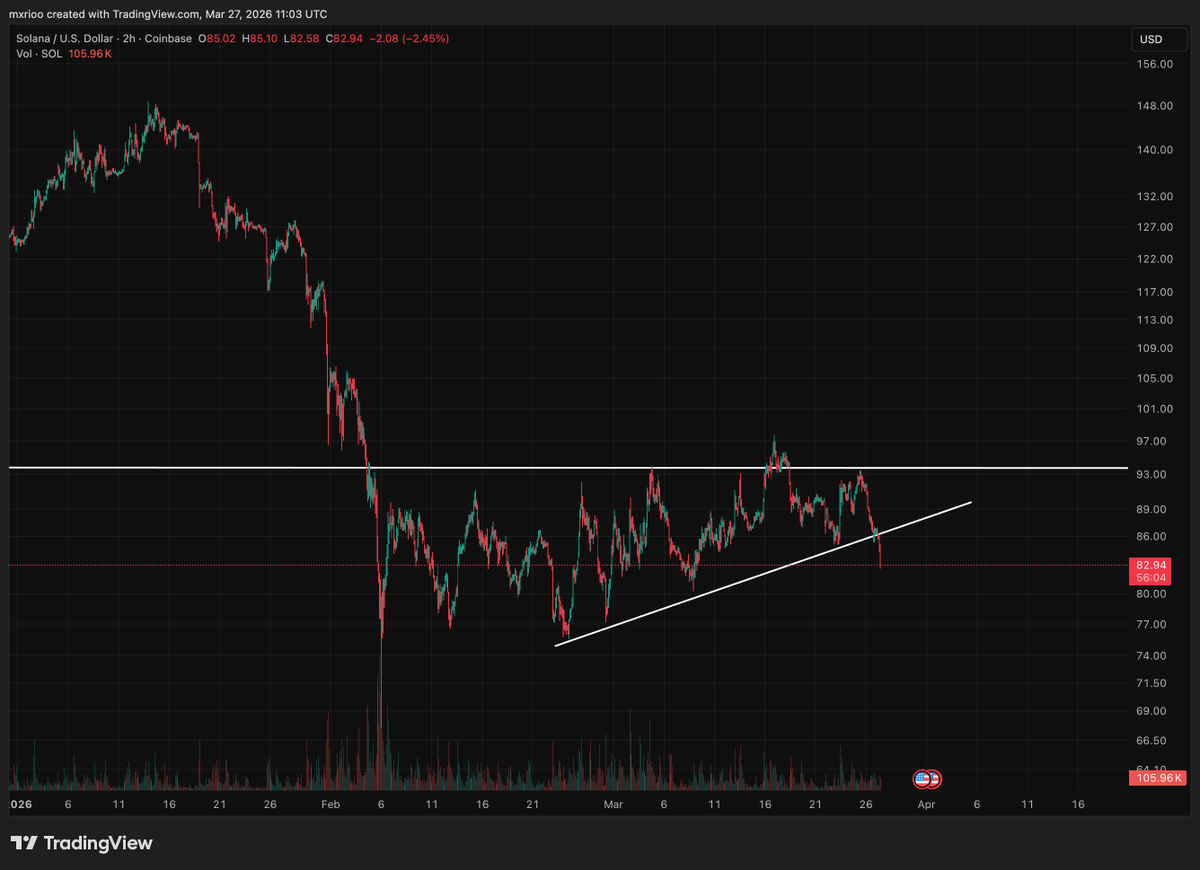Click the 109.00 price axis label
The width and height of the screenshot is (1200, 870).
point(1155,348)
